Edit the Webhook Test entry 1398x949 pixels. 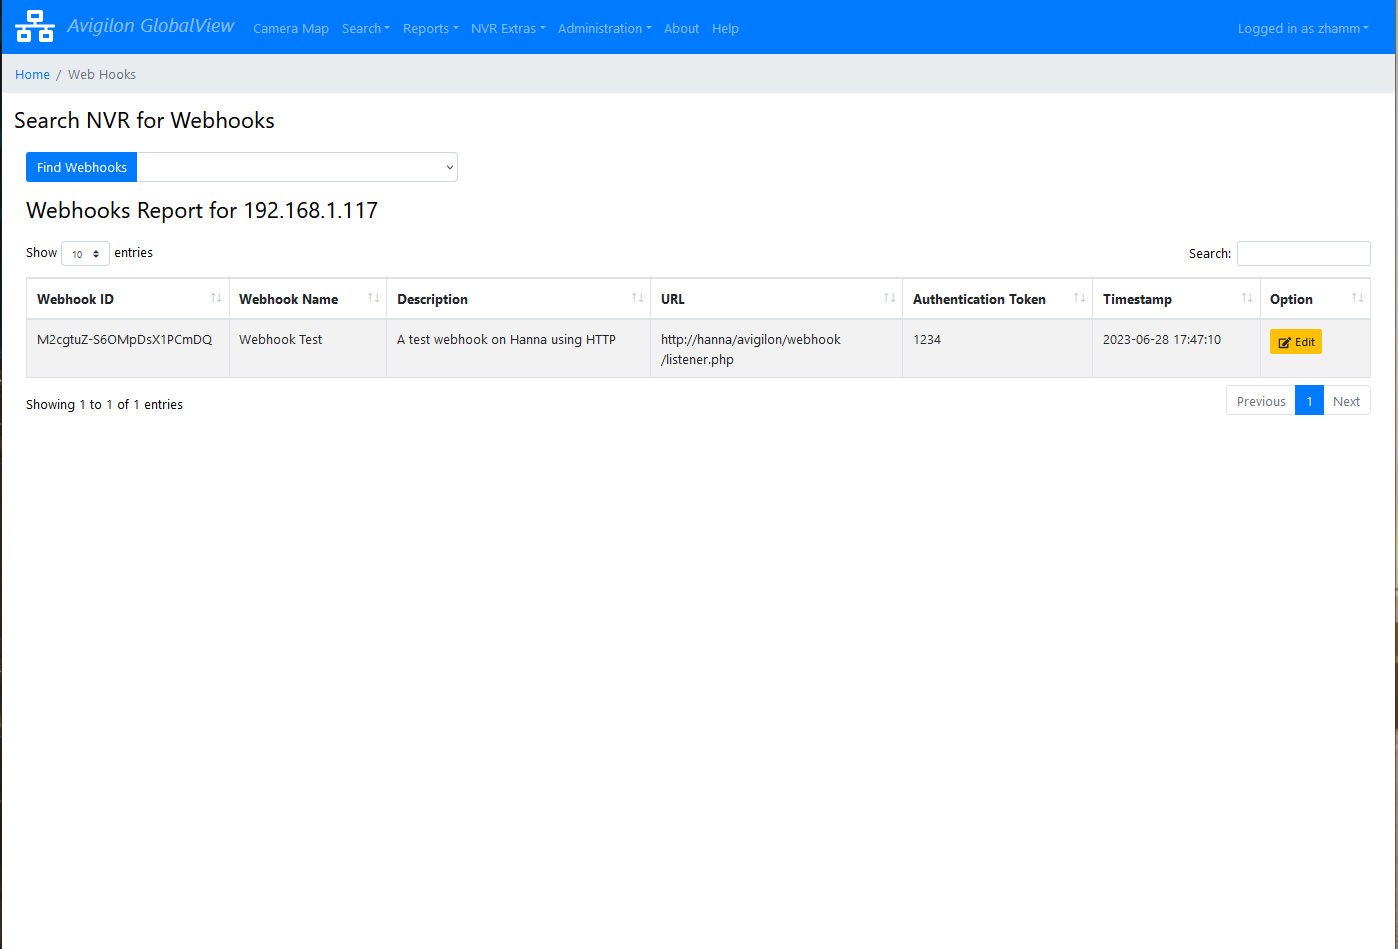point(1296,342)
